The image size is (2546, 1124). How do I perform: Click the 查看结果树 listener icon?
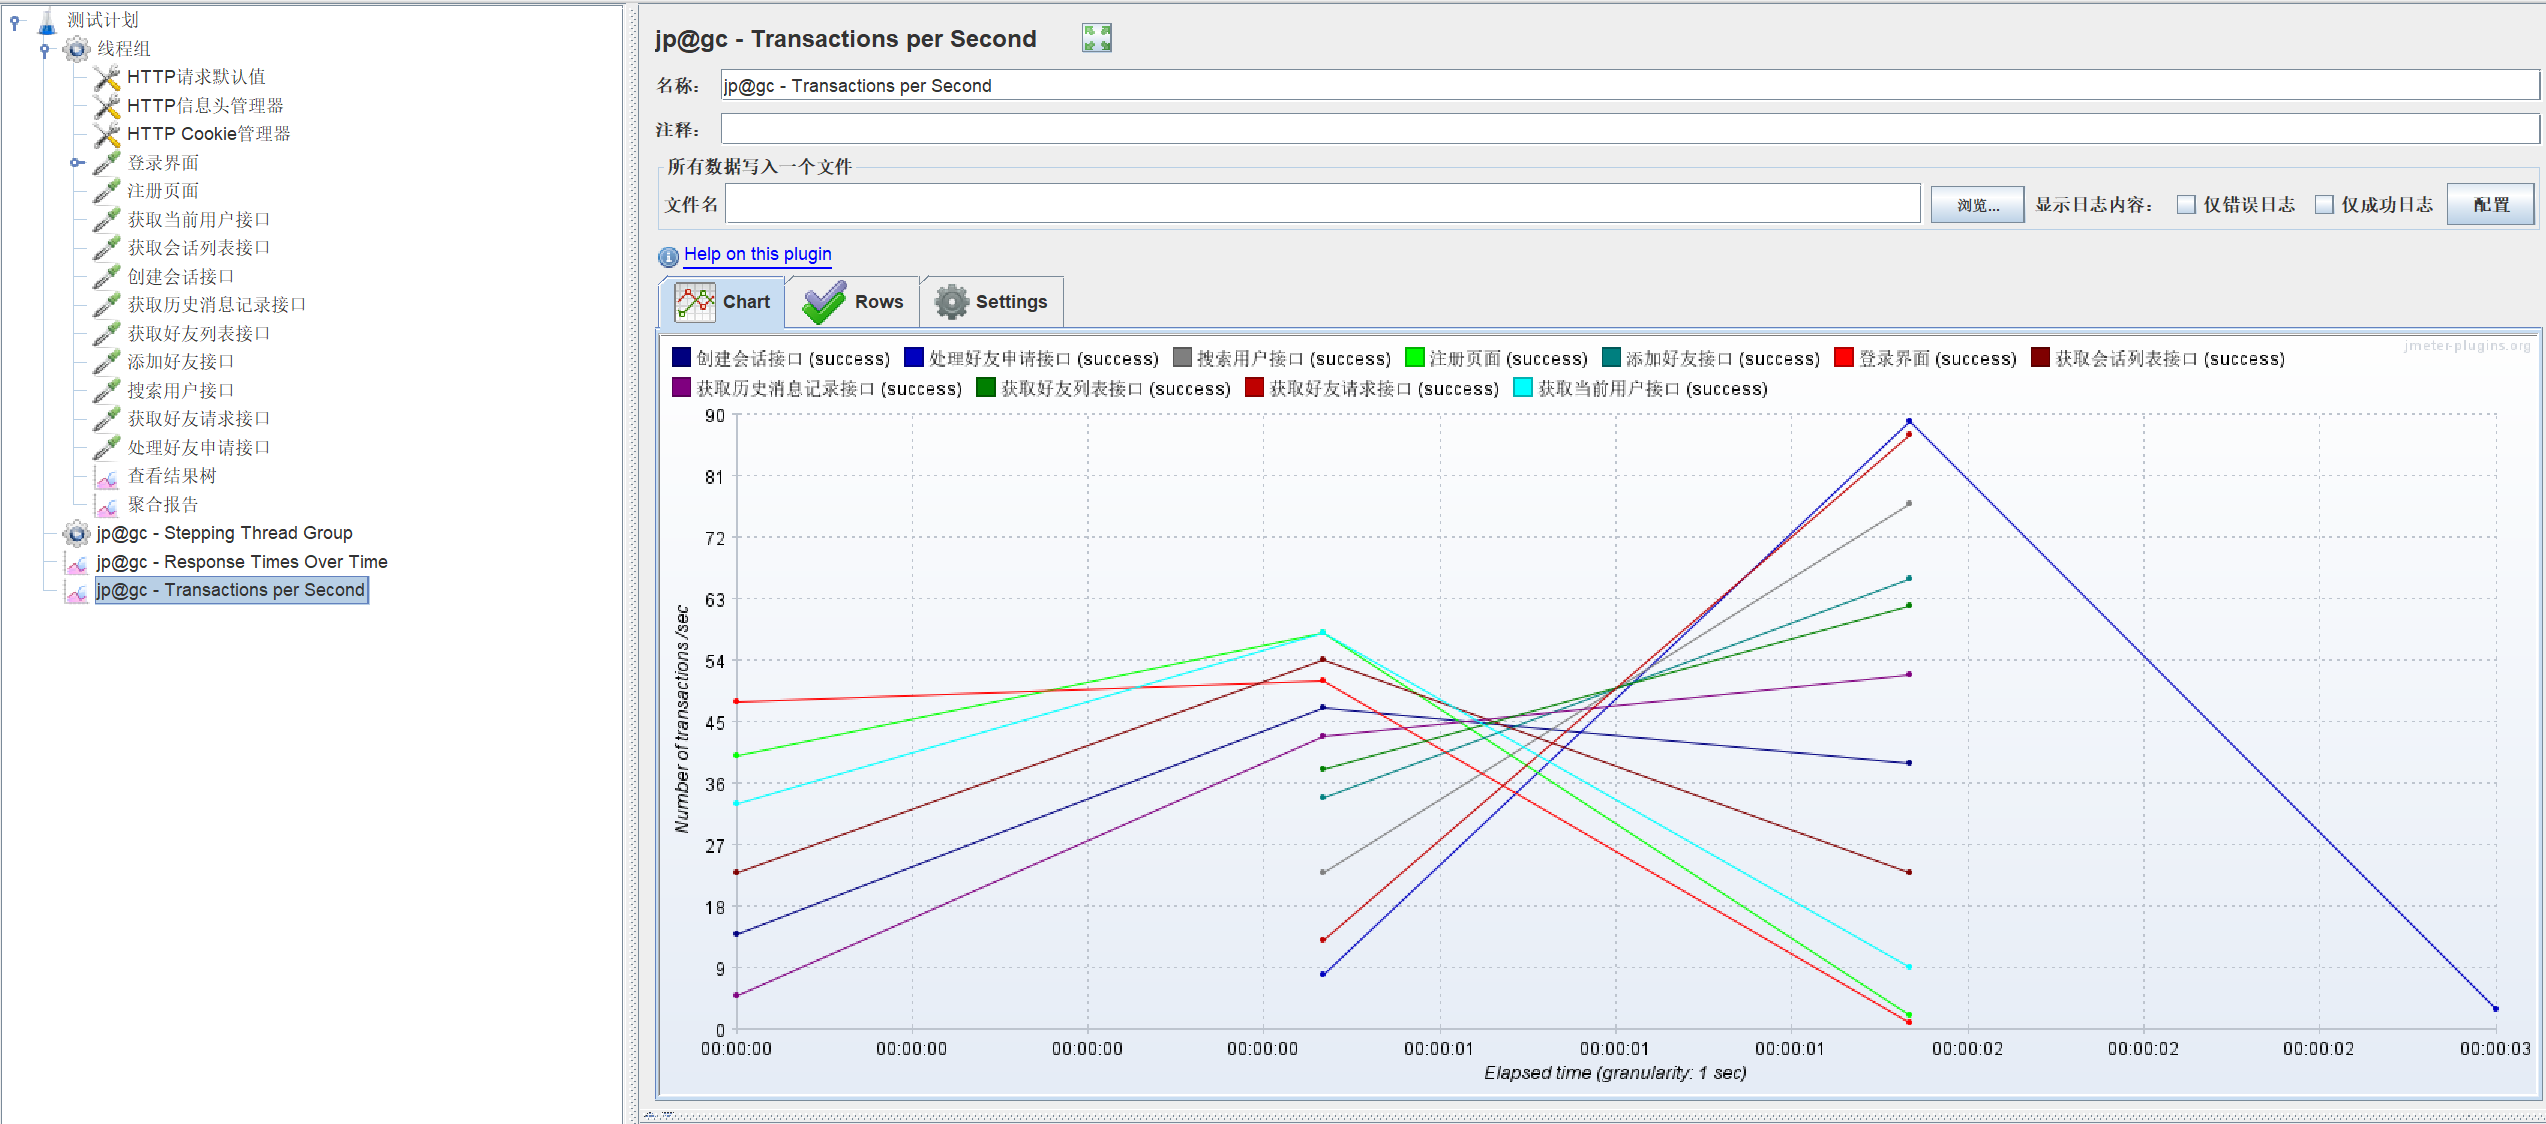click(x=107, y=477)
